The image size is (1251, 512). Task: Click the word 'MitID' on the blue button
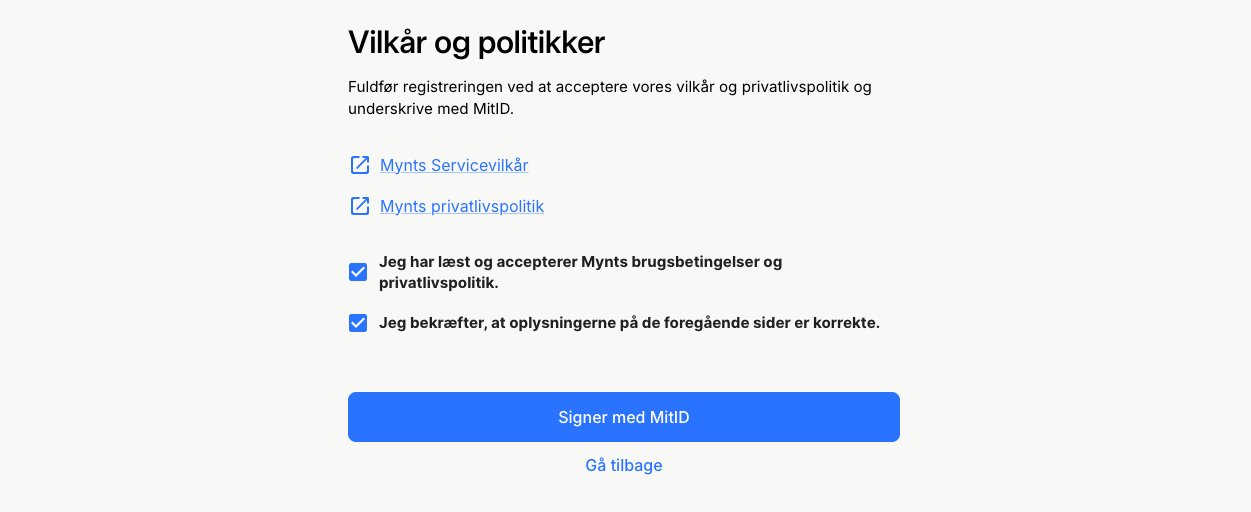669,417
